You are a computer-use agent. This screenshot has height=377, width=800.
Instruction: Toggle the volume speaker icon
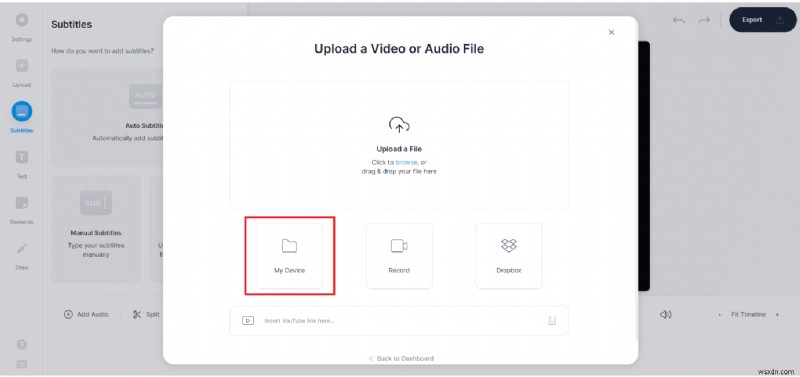[665, 315]
